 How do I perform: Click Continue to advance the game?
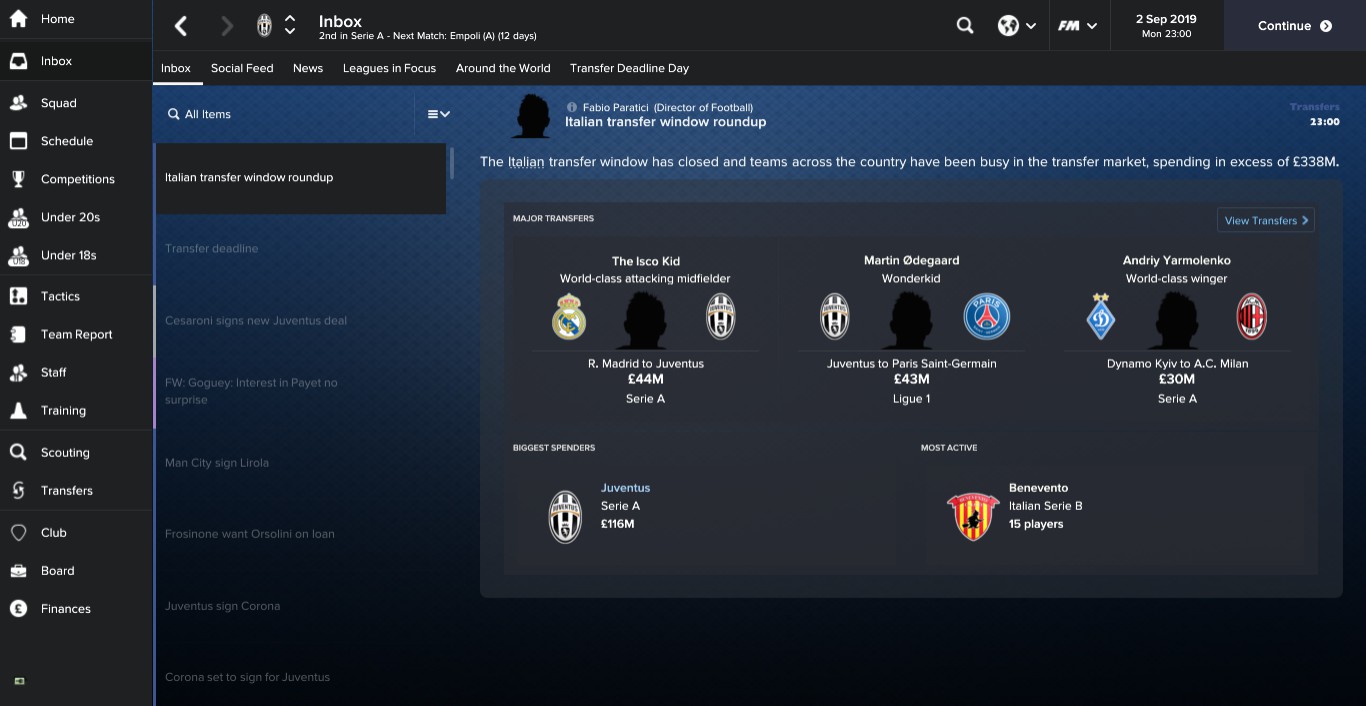pos(1295,26)
